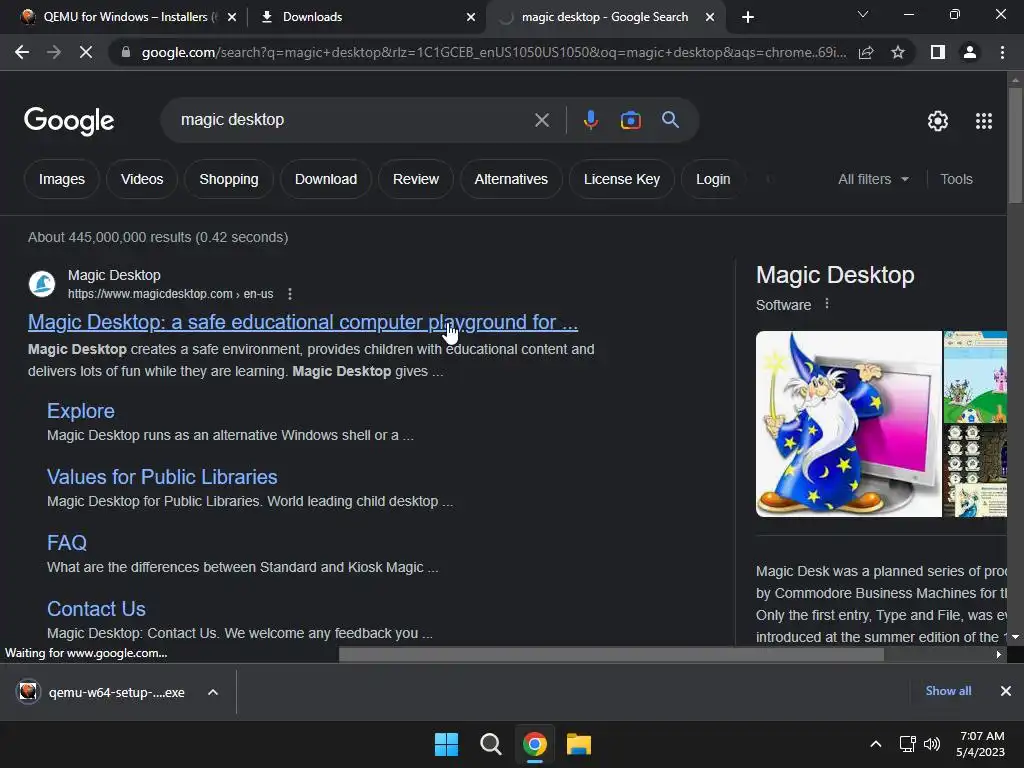Click the Magic Desktop site favicon
Screen dimensions: 1024x768
[42, 284]
